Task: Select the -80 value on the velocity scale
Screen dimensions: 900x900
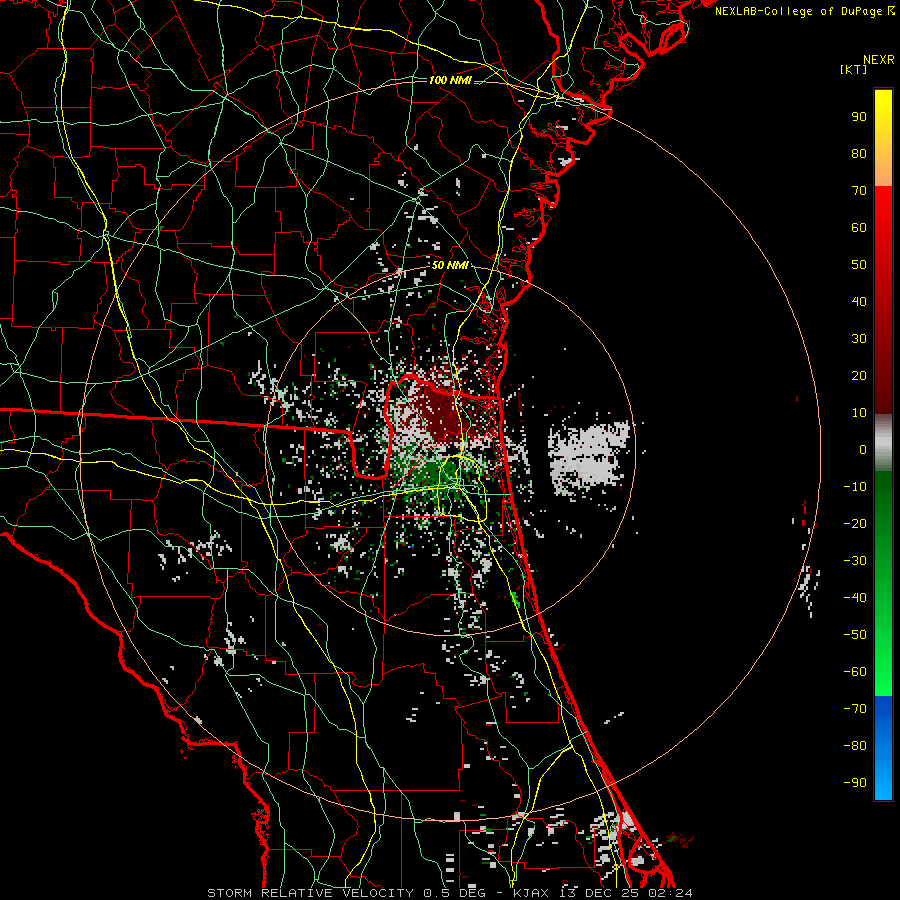Action: [855, 746]
